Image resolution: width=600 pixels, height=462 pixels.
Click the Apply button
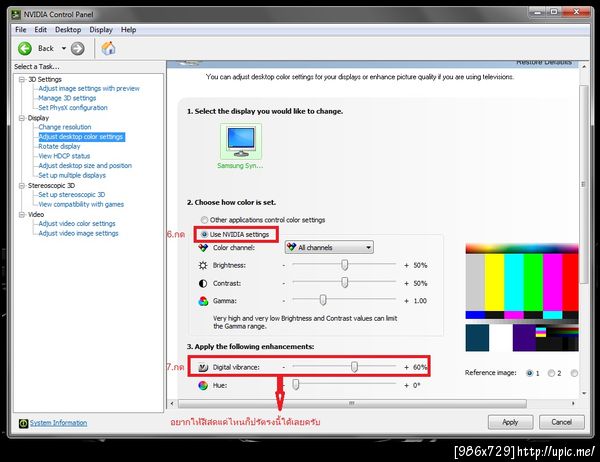tap(510, 422)
